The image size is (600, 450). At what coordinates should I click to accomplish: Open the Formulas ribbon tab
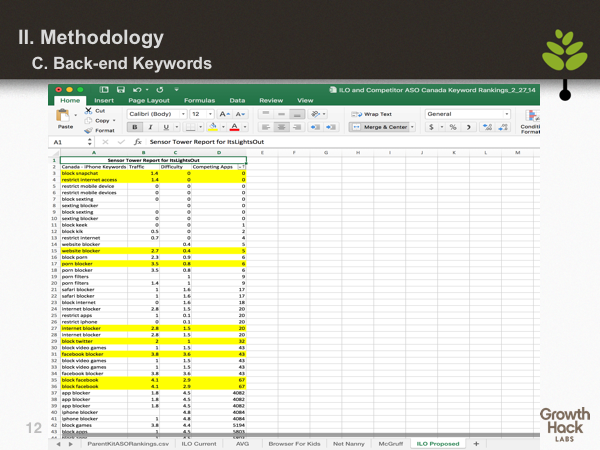pos(199,100)
